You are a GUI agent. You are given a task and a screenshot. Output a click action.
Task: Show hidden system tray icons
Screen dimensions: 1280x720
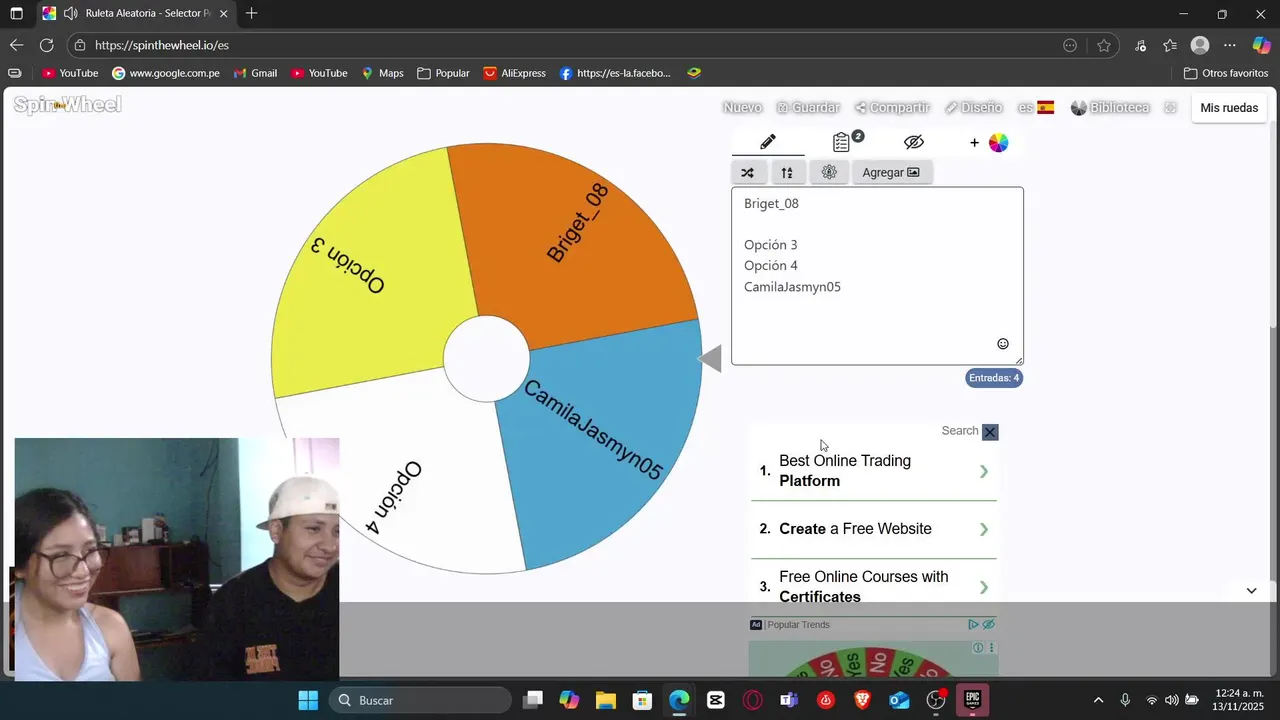click(x=1098, y=700)
